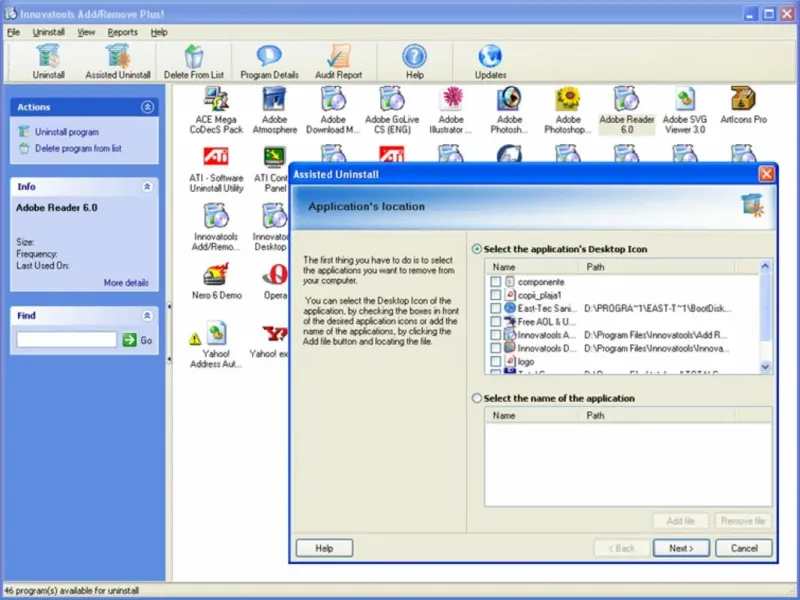Click Delete From List toolbar icon

[x=194, y=61]
